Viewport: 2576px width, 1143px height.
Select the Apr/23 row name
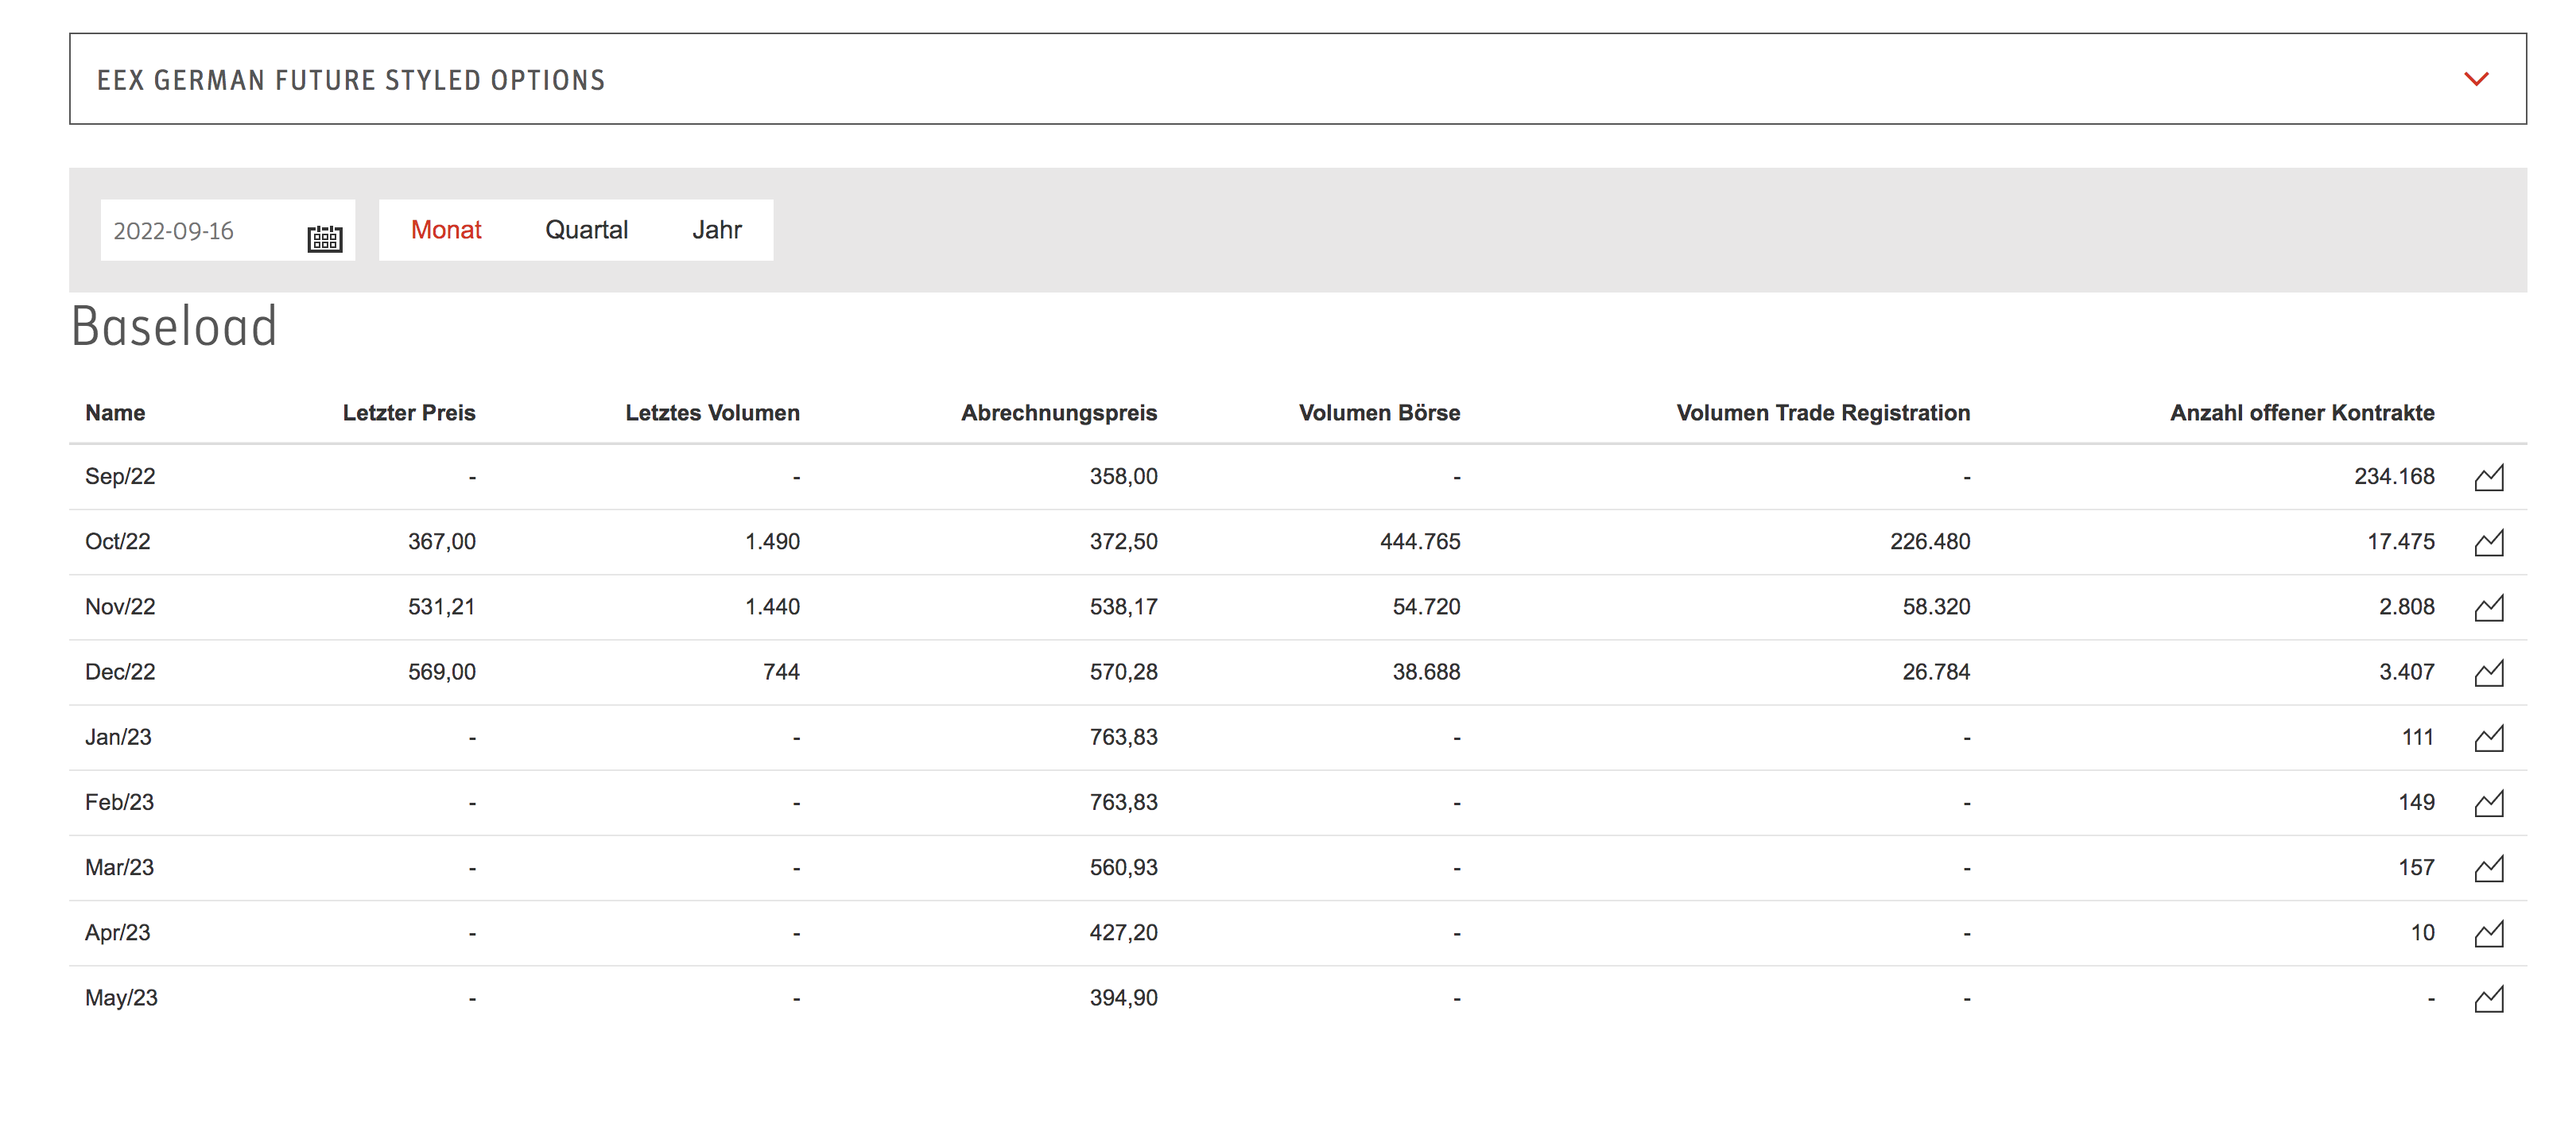117,933
